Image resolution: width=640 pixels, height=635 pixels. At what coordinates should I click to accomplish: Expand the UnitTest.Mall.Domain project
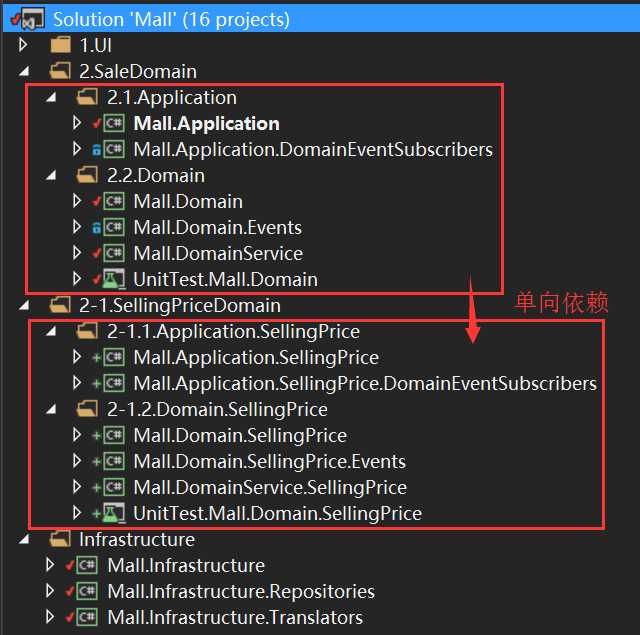(77, 279)
